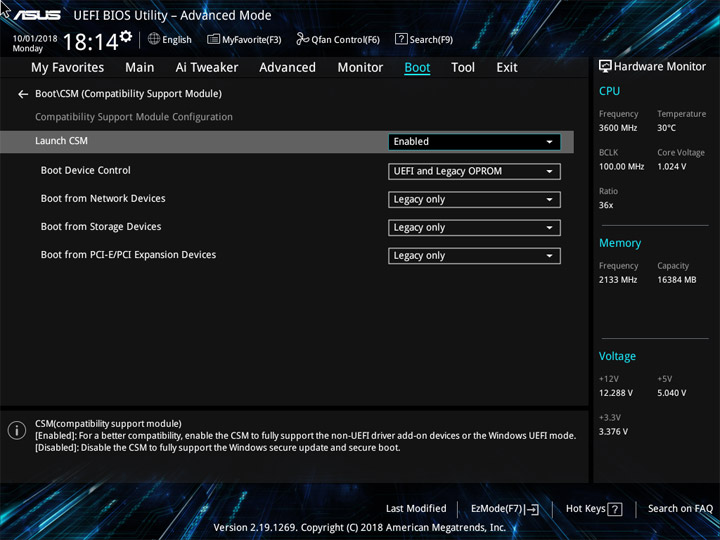The image size is (720, 540).
Task: Click memory capacity value 16384 MB
Action: (676, 280)
